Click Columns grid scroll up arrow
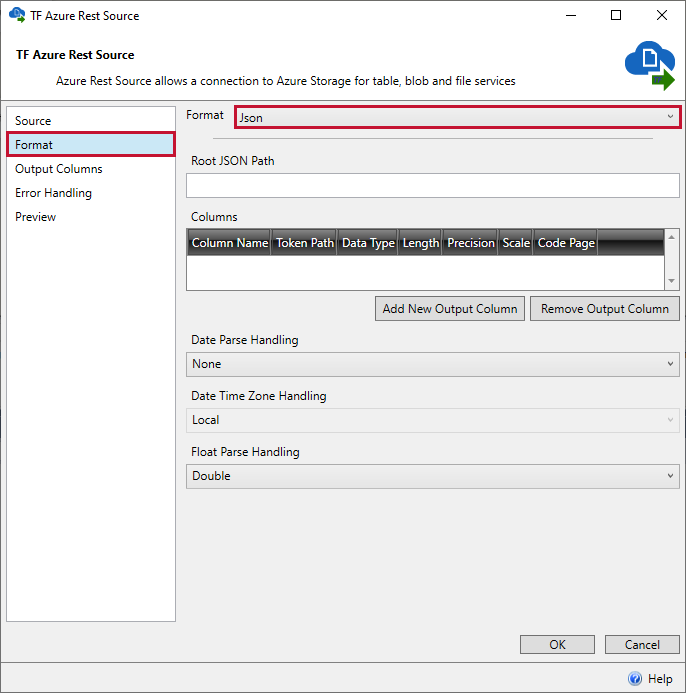Image resolution: width=686 pixels, height=693 pixels. click(x=671, y=237)
